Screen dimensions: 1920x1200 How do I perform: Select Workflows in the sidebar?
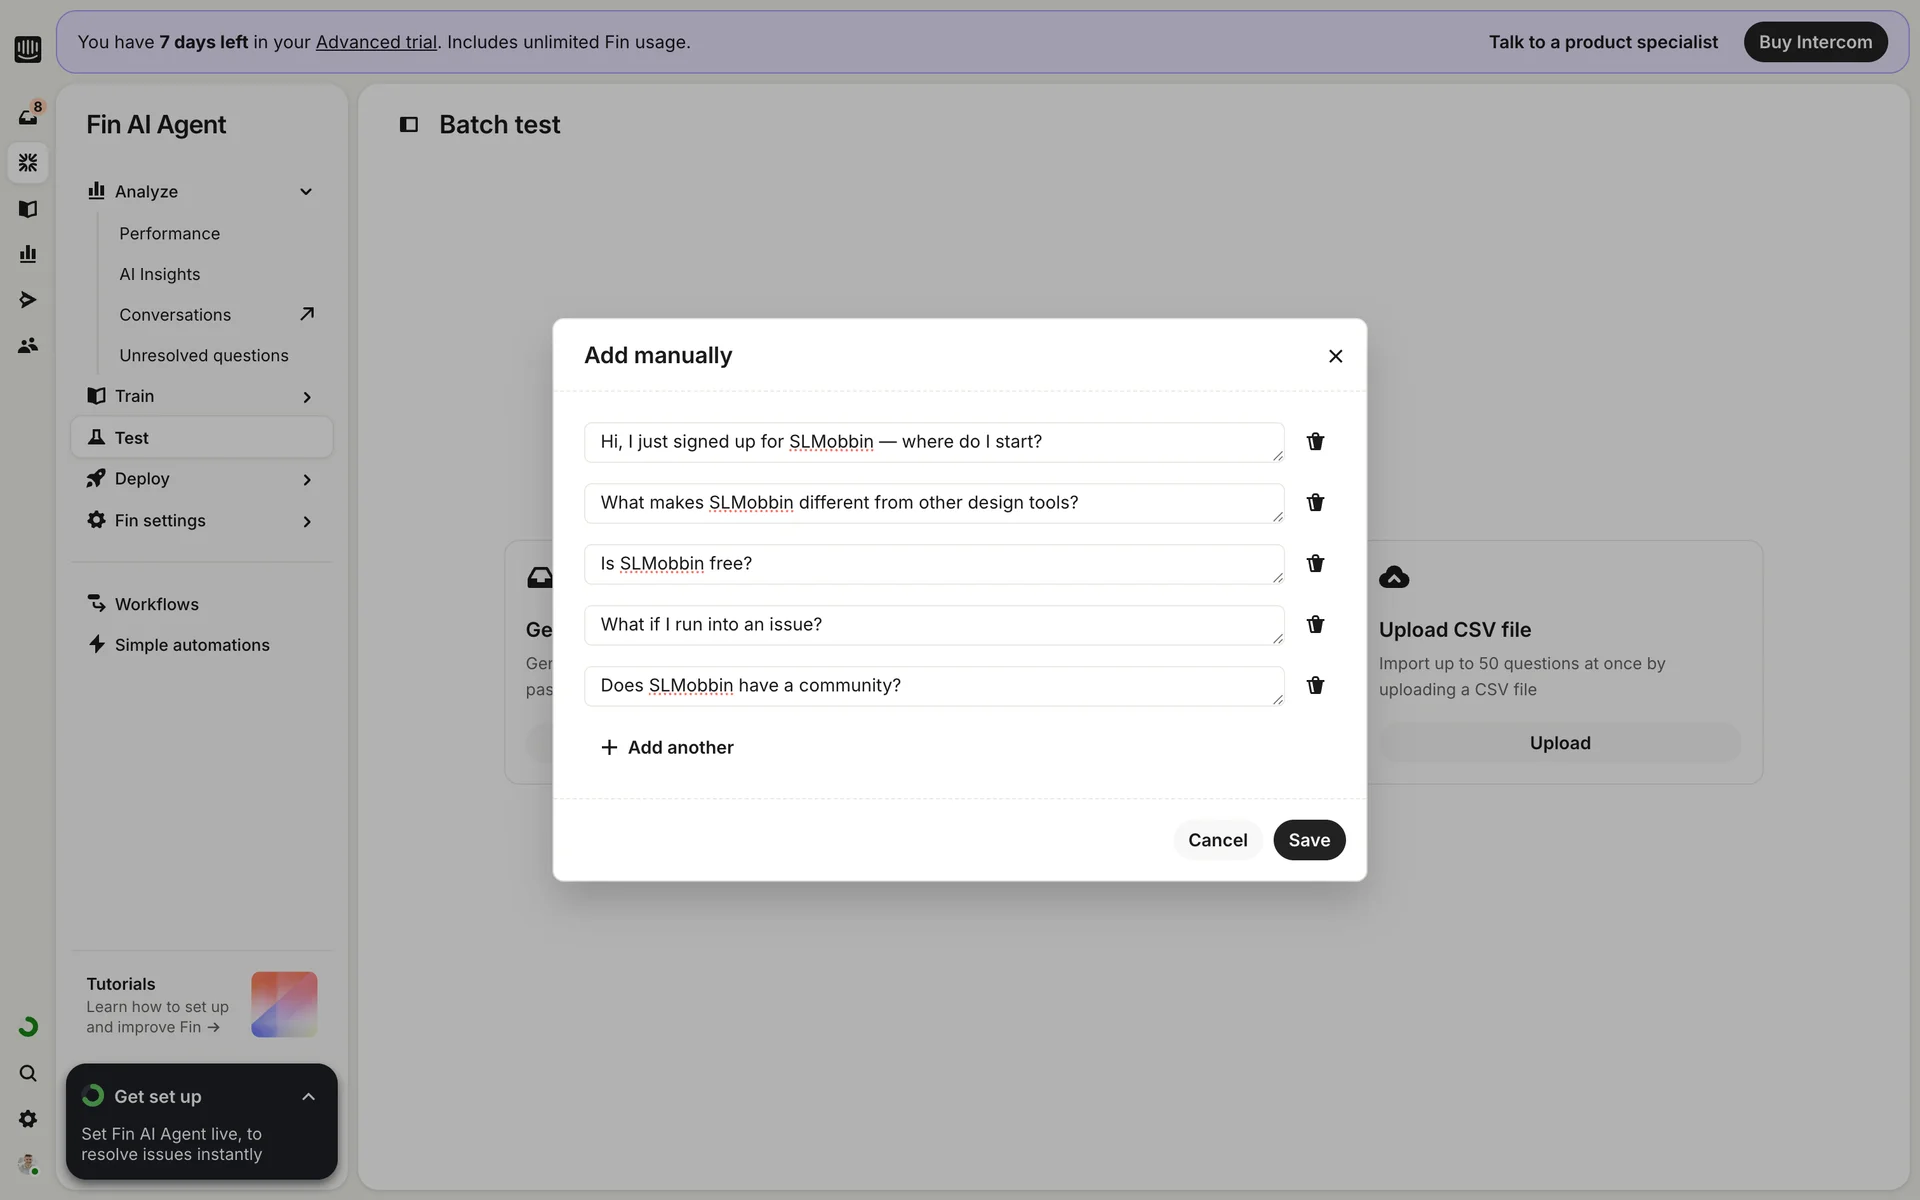(156, 604)
